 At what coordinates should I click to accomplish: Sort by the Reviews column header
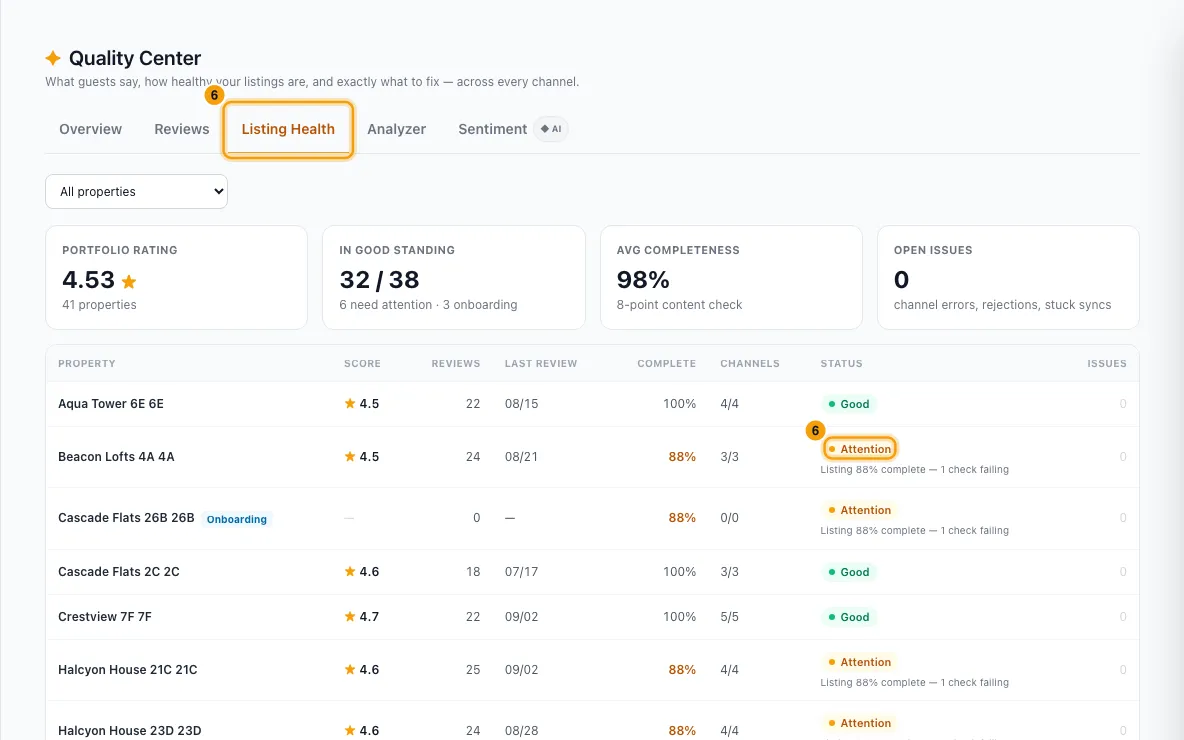click(455, 363)
